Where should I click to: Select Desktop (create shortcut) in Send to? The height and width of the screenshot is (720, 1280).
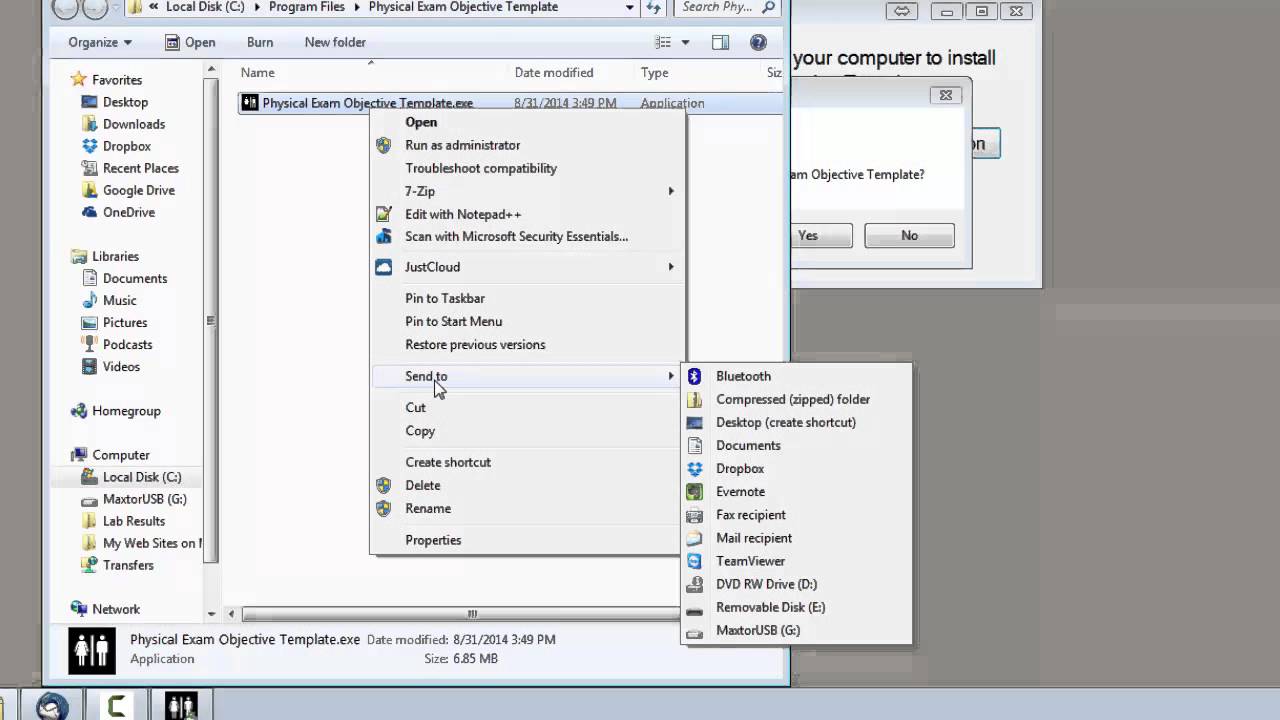pyautogui.click(x=786, y=422)
